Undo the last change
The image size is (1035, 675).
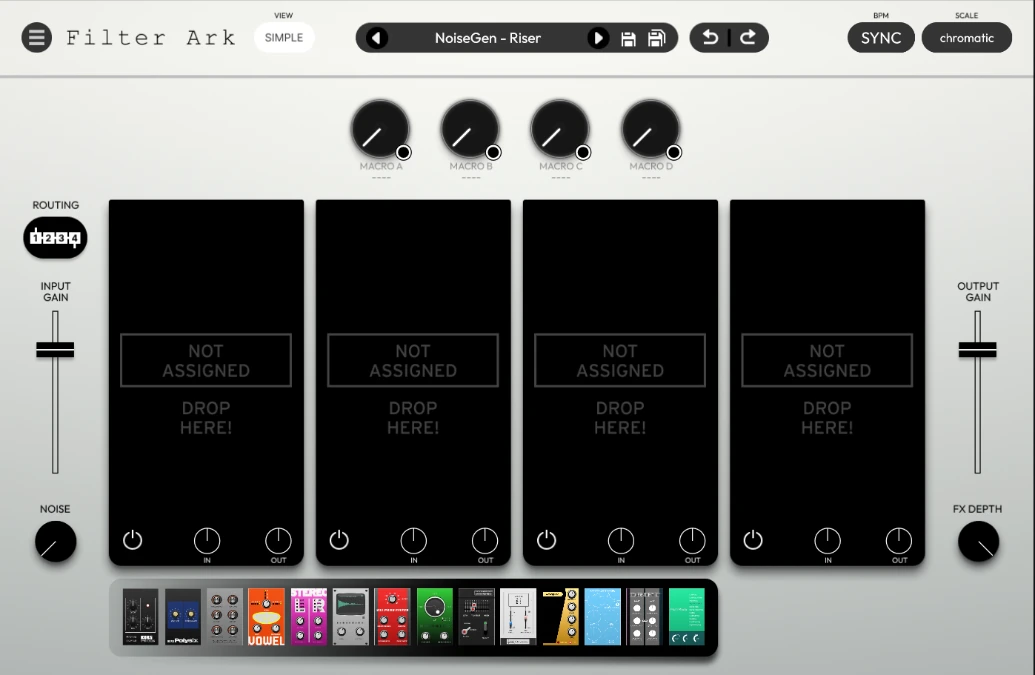click(710, 38)
